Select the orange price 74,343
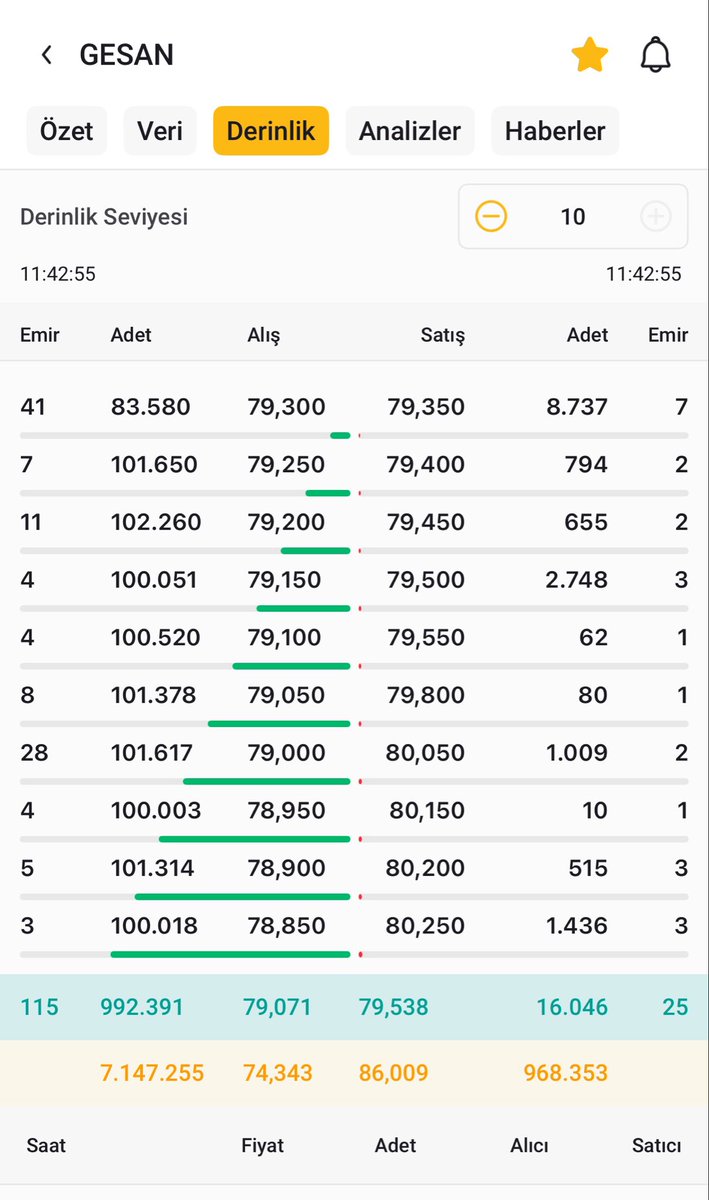Viewport: 709px width, 1200px height. pos(277,1073)
